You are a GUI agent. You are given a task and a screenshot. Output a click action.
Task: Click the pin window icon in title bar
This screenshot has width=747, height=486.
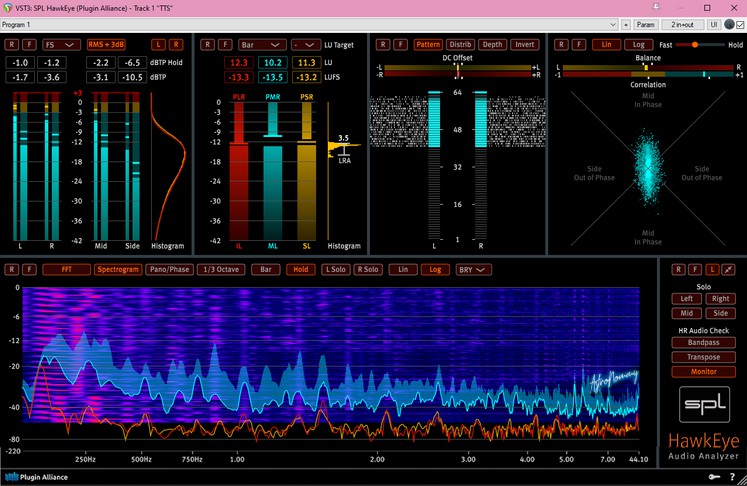656,8
